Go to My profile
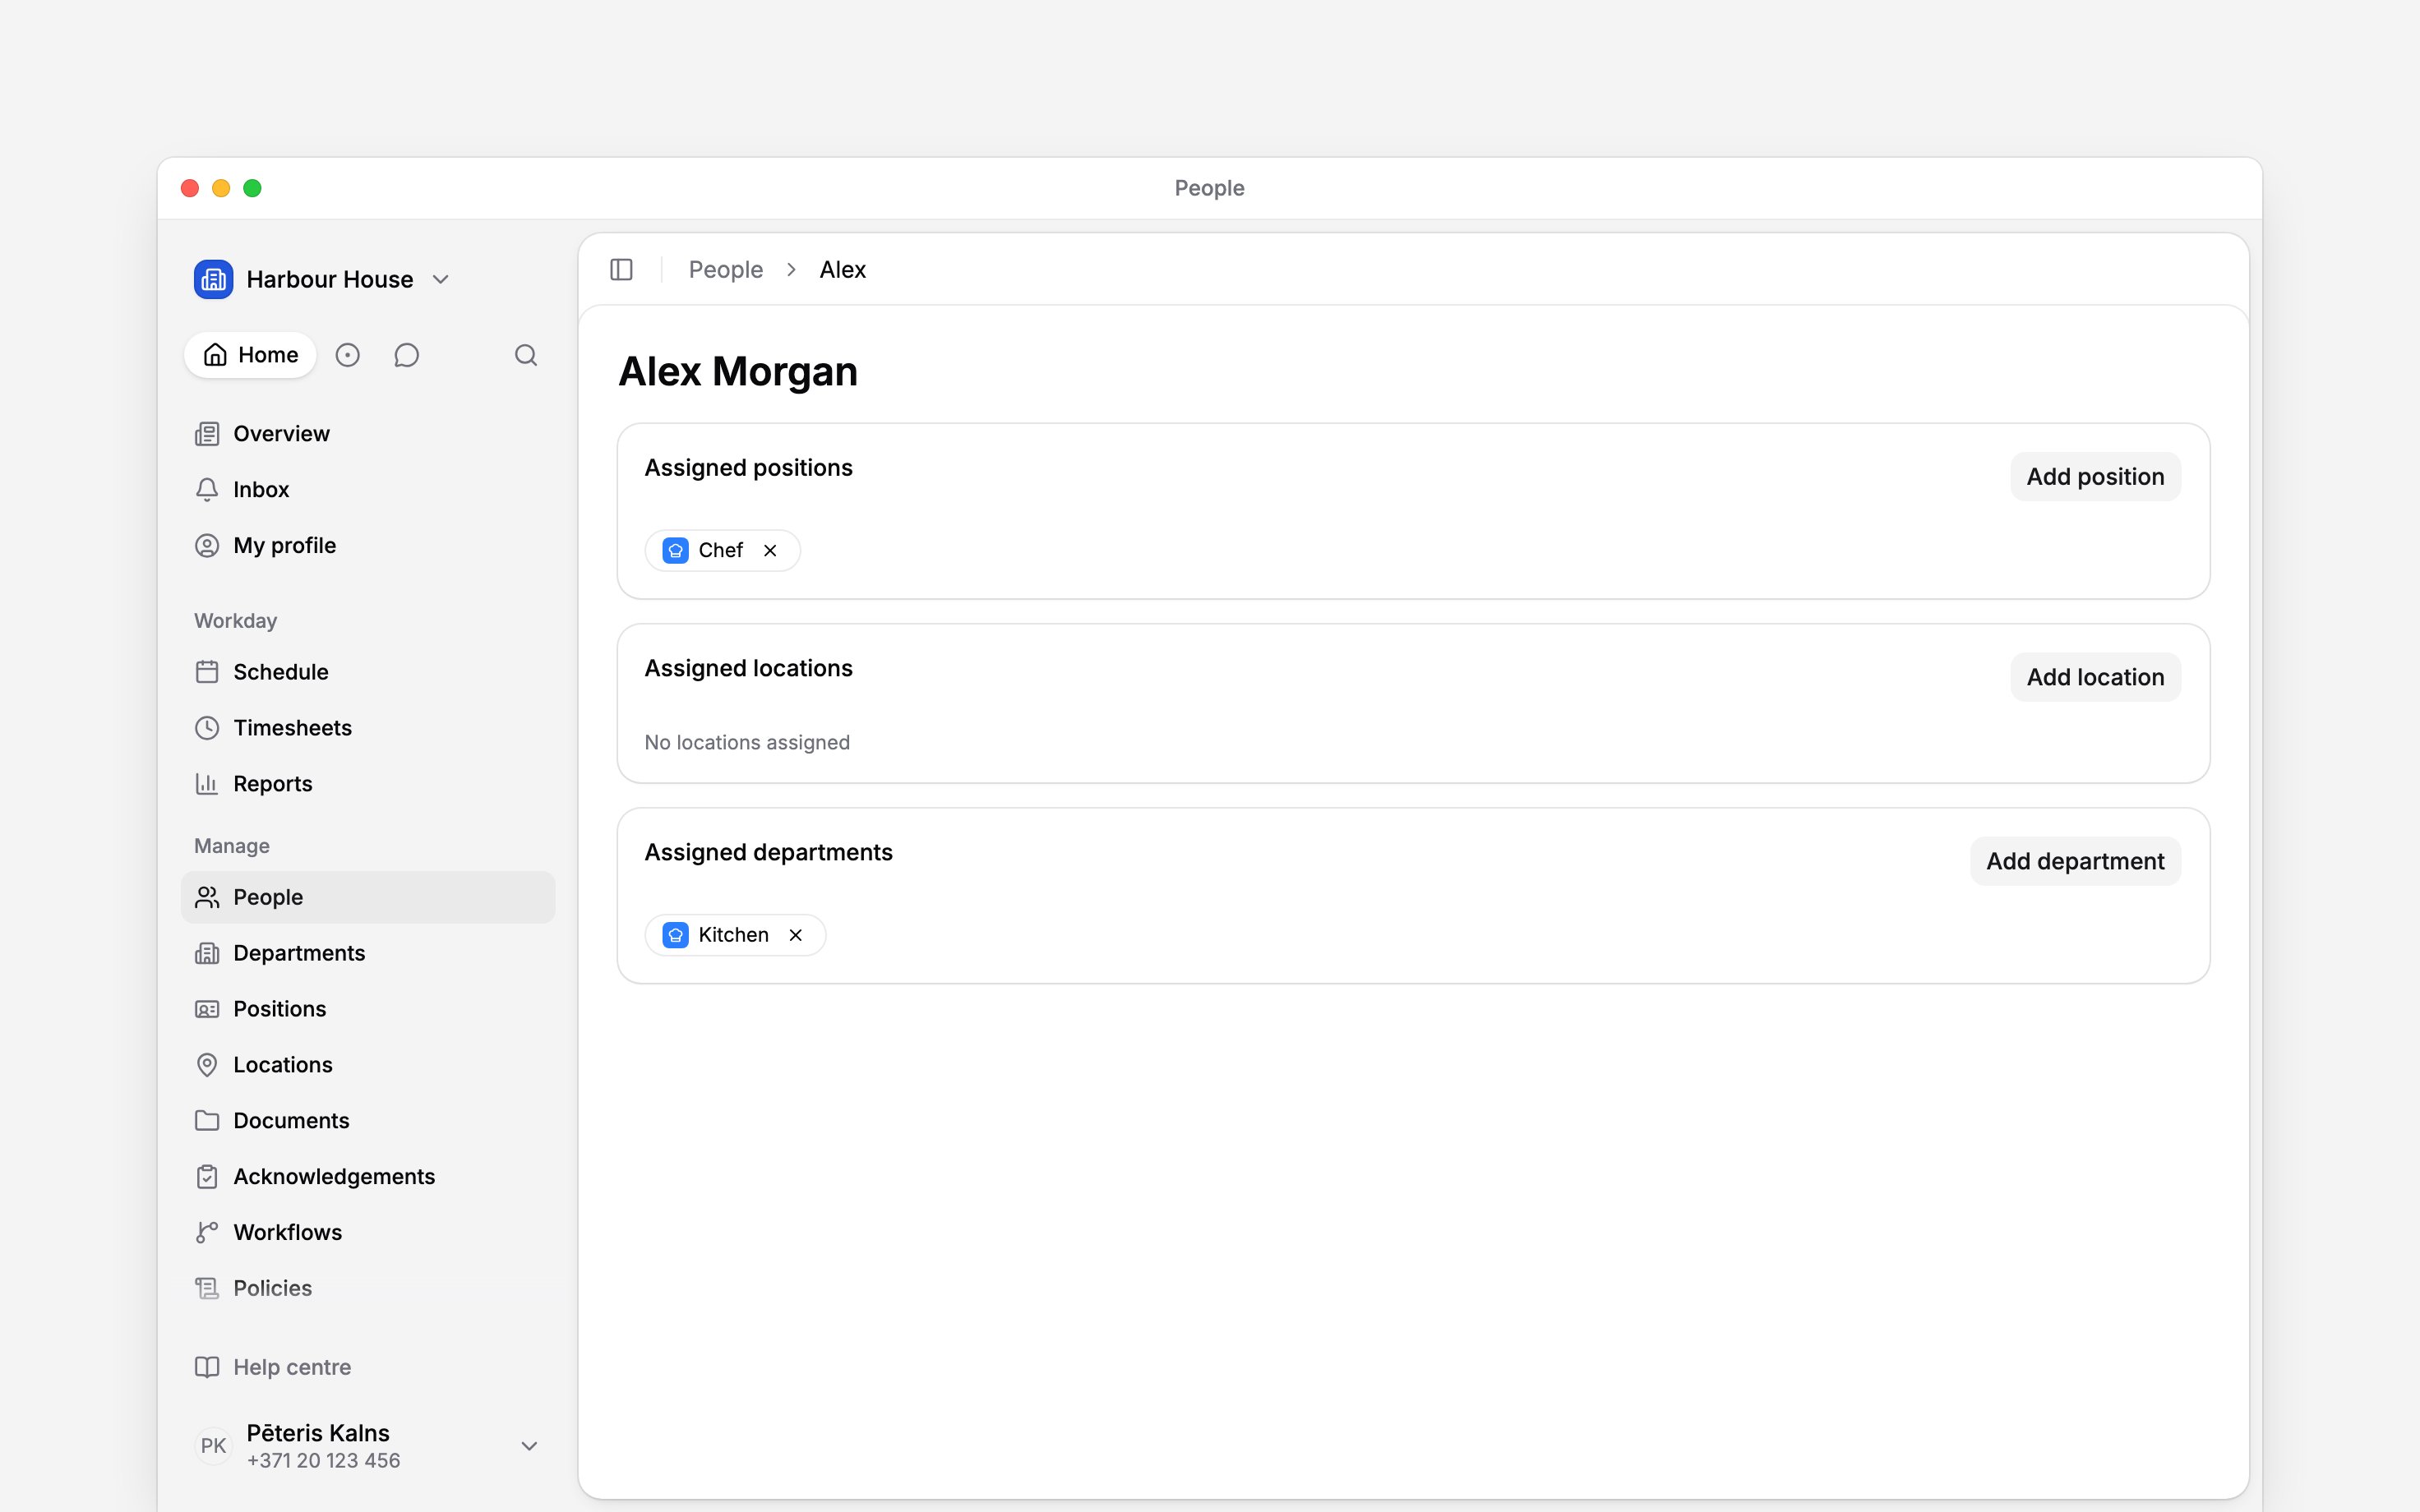Image resolution: width=2420 pixels, height=1512 pixels. 368,546
